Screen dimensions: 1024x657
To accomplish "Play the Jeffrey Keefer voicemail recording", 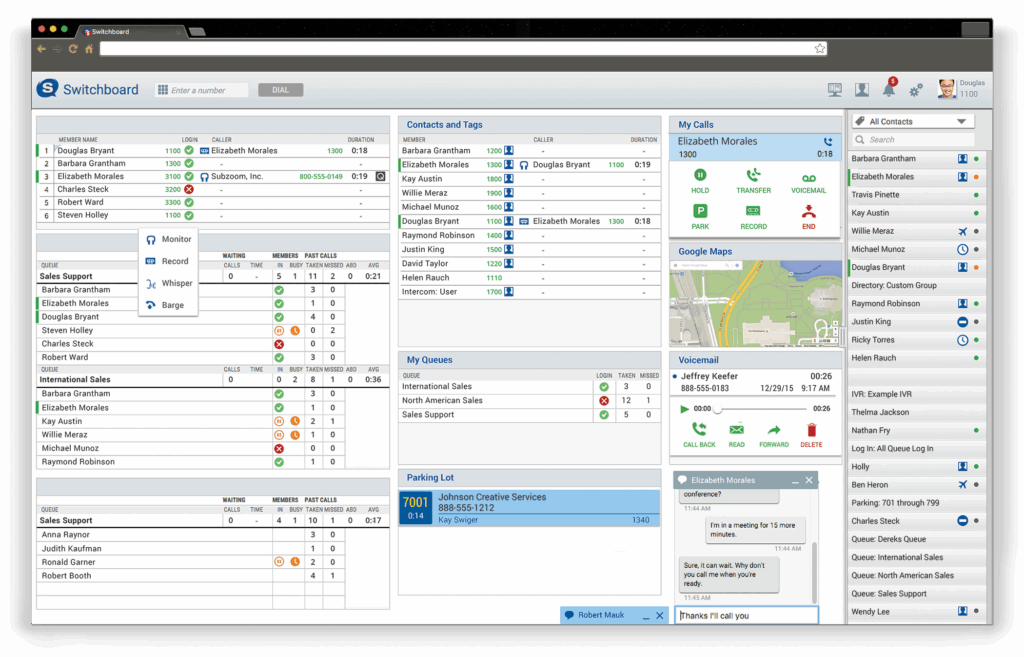I will point(684,408).
